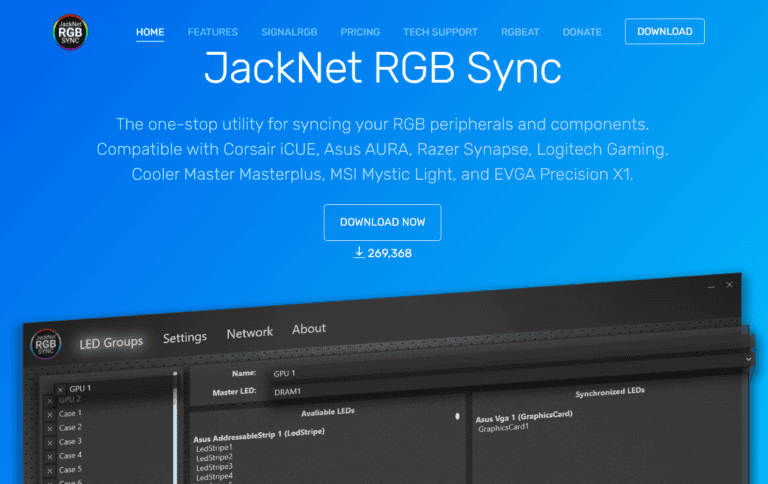Remove Case 3 group via its X icon
This screenshot has width=768, height=484.
(x=49, y=443)
